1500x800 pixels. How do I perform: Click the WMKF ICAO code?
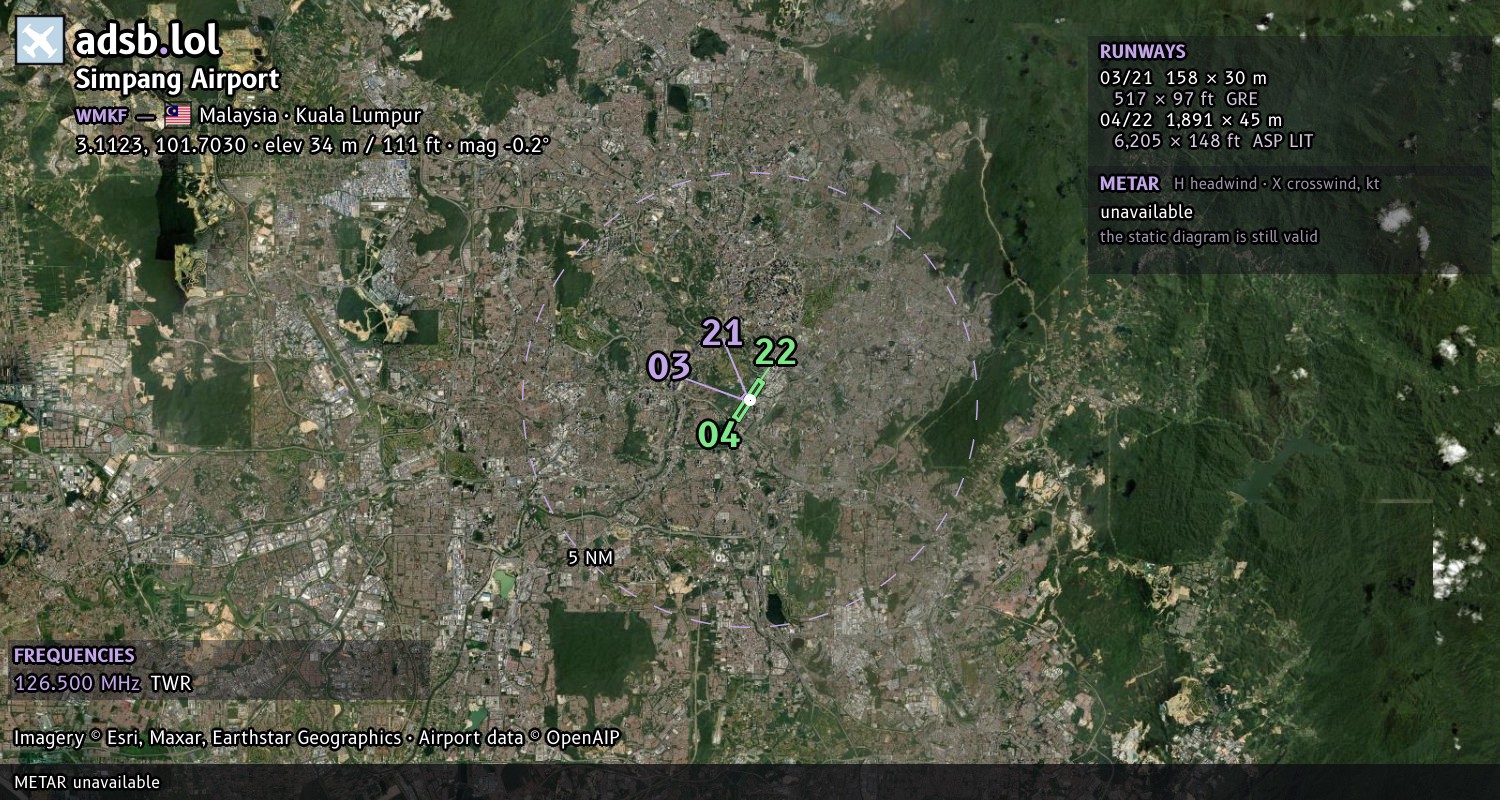(x=102, y=116)
